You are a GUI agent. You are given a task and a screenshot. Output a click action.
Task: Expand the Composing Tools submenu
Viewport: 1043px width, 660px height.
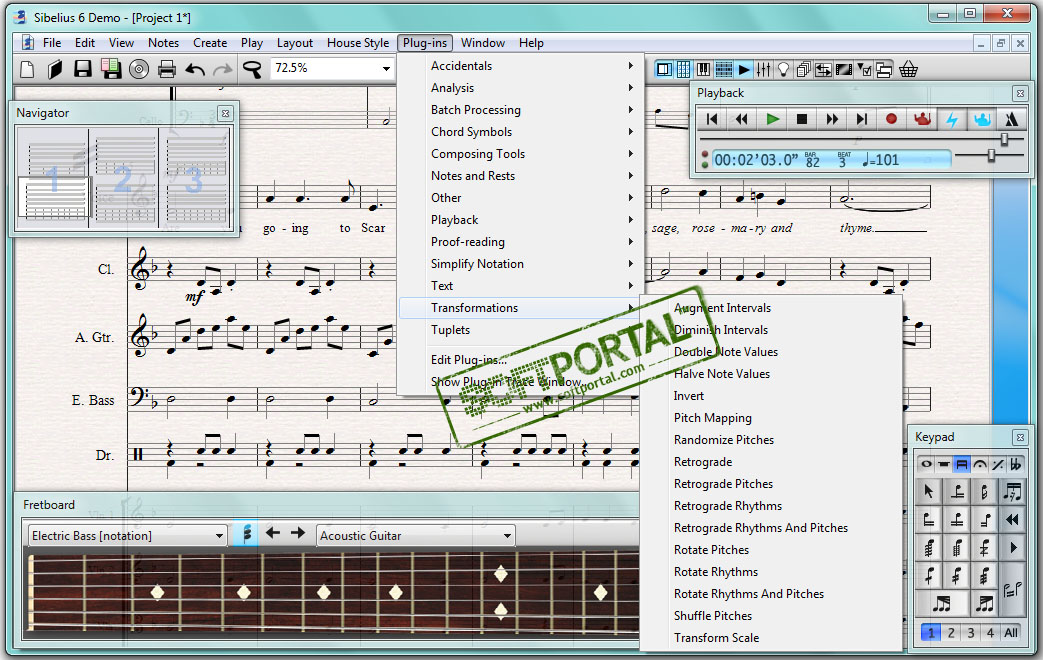pos(521,154)
